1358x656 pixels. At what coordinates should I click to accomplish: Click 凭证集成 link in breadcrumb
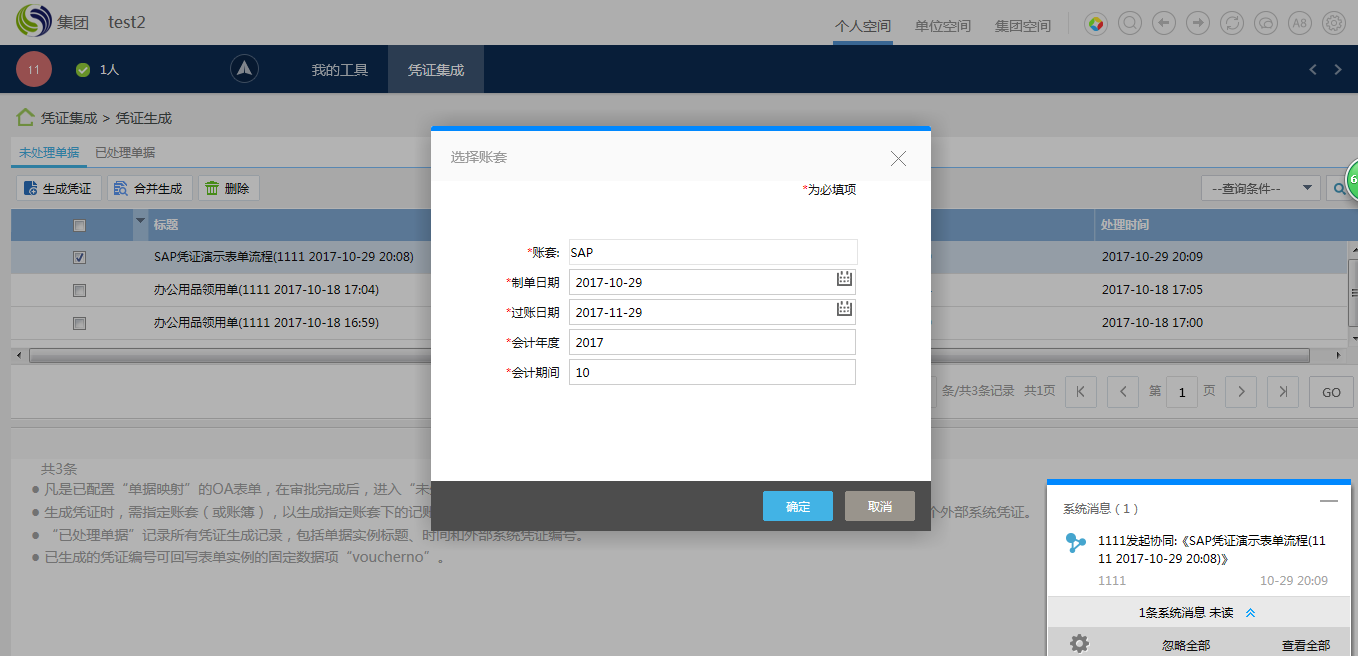pos(69,118)
